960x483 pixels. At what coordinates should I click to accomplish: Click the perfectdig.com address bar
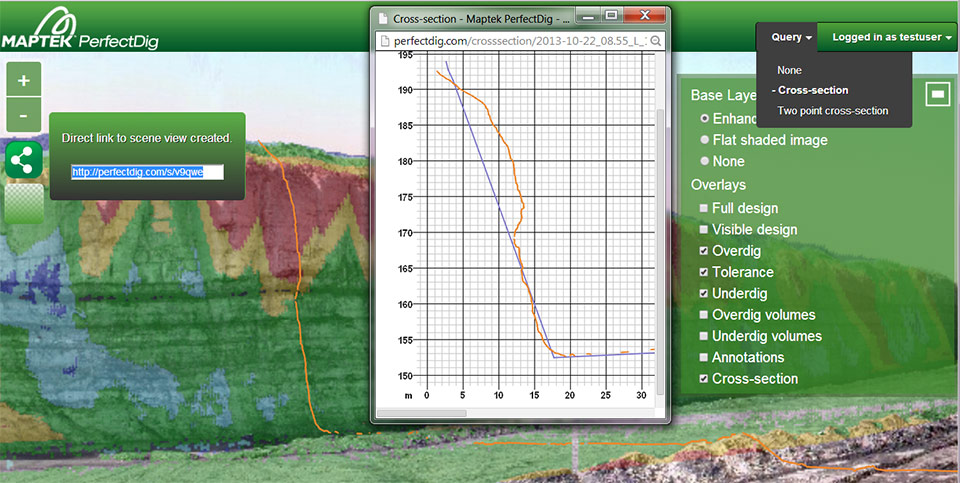pos(519,41)
